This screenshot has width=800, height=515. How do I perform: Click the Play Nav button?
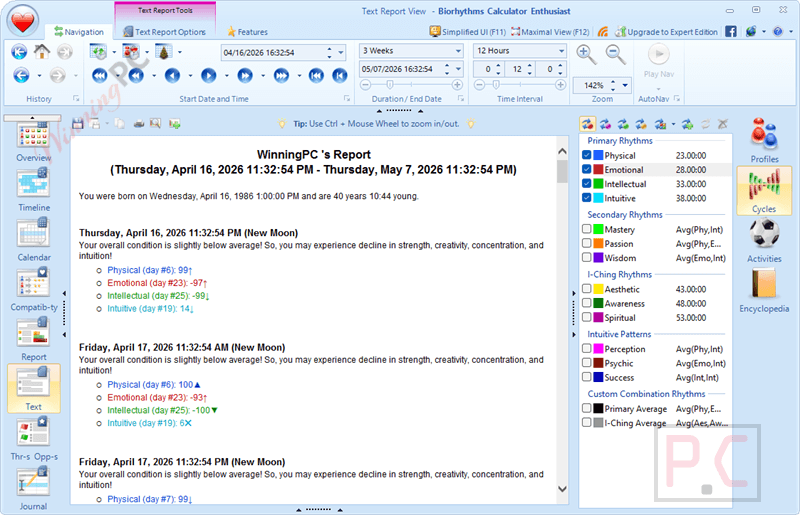[x=659, y=61]
